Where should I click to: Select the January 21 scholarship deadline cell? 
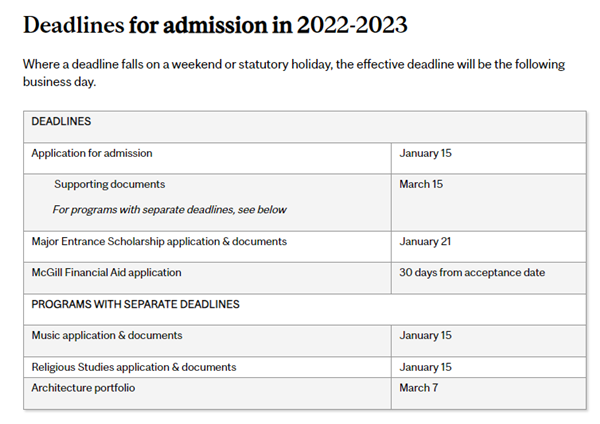(489, 247)
